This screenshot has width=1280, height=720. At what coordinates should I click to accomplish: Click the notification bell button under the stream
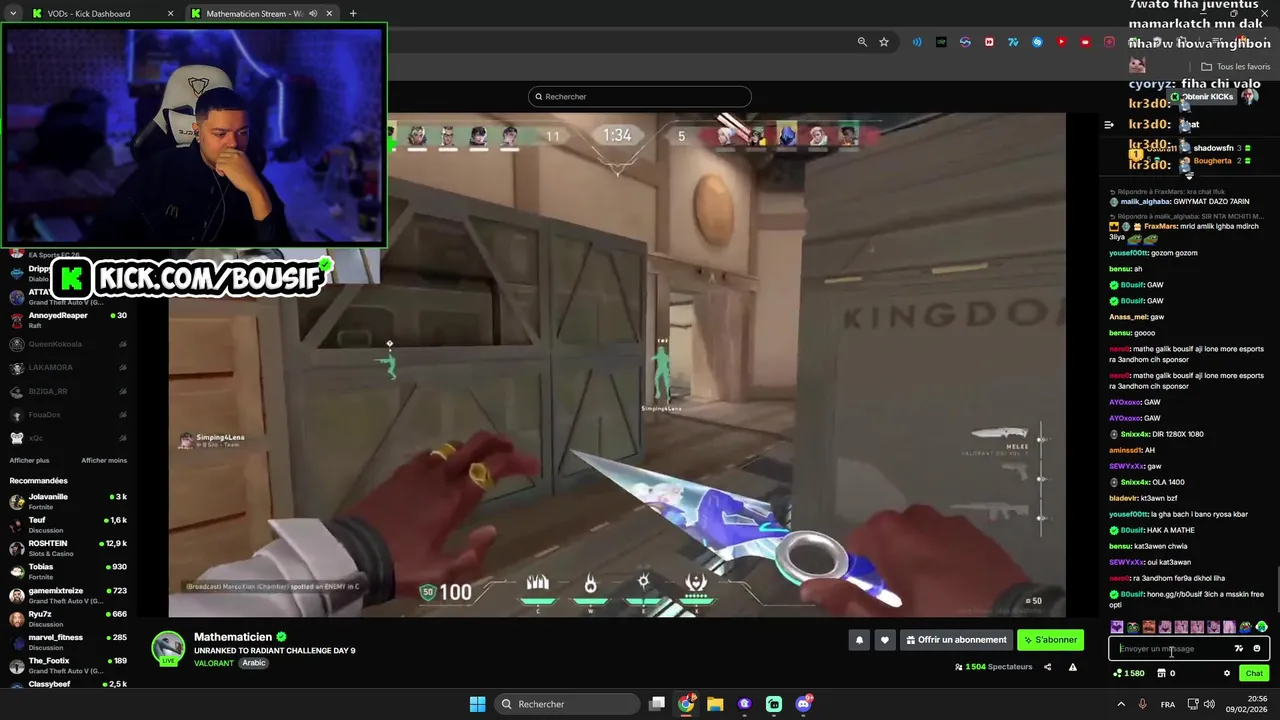click(x=859, y=640)
